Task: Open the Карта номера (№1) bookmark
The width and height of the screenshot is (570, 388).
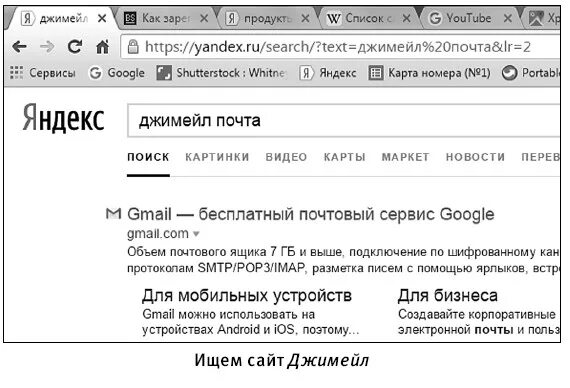Action: 429,73
